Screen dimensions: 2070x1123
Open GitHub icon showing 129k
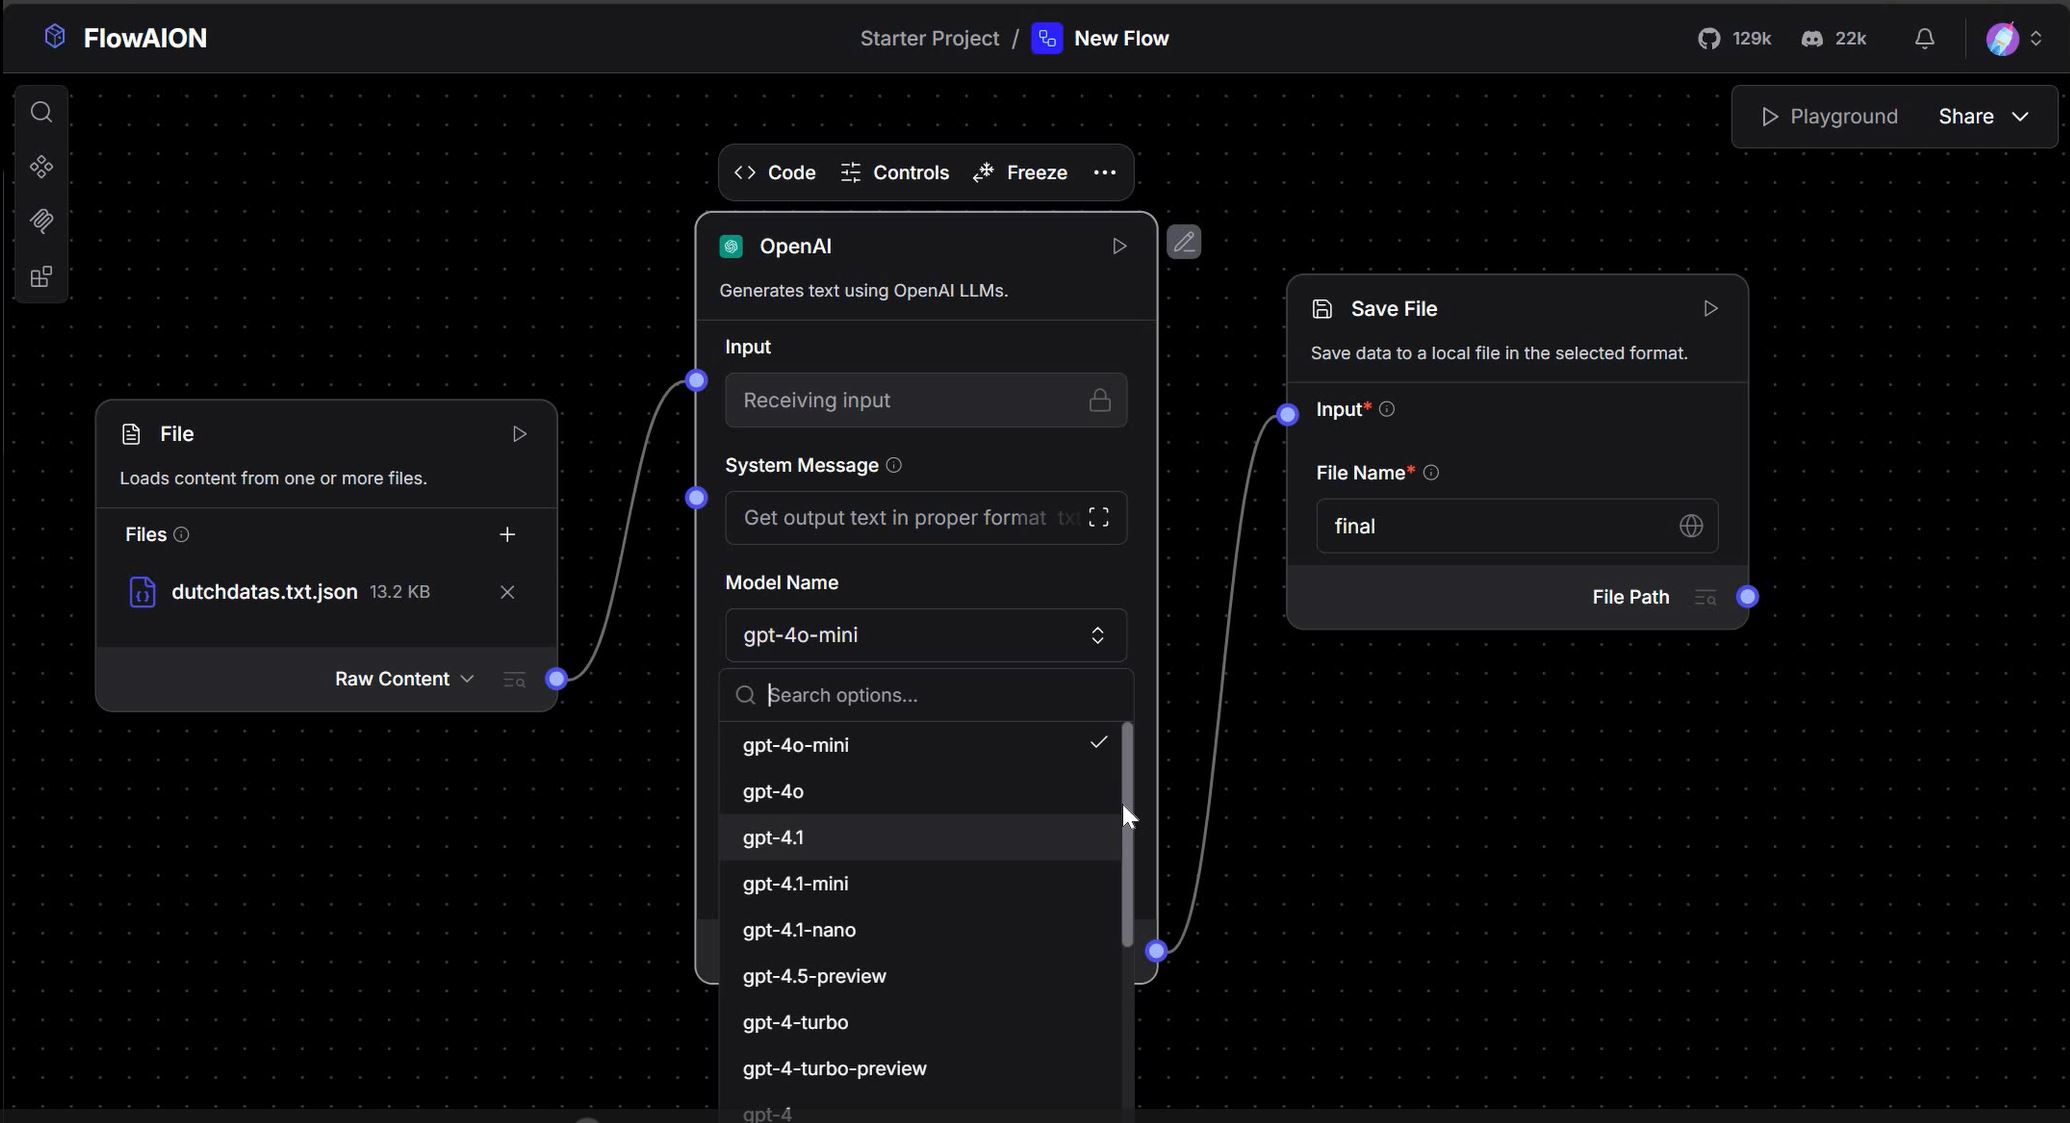pos(1709,38)
